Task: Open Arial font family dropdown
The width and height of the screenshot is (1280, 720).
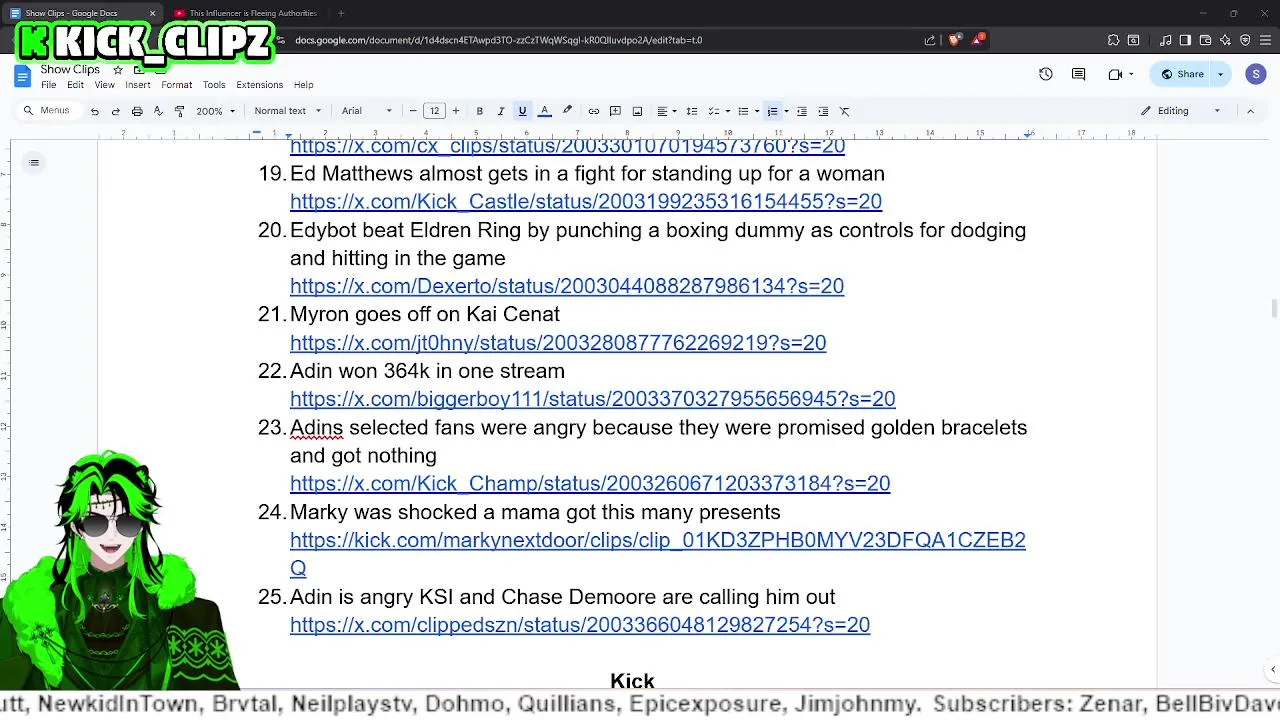Action: coord(367,111)
